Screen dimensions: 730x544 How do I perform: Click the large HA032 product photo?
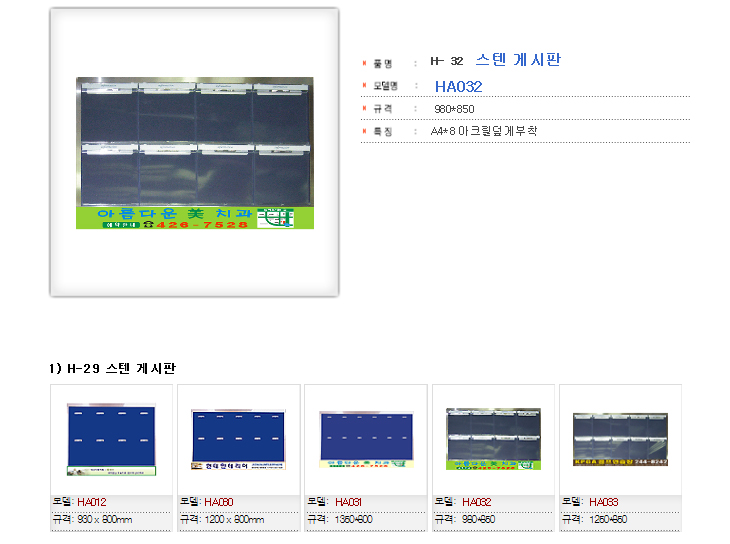194,153
